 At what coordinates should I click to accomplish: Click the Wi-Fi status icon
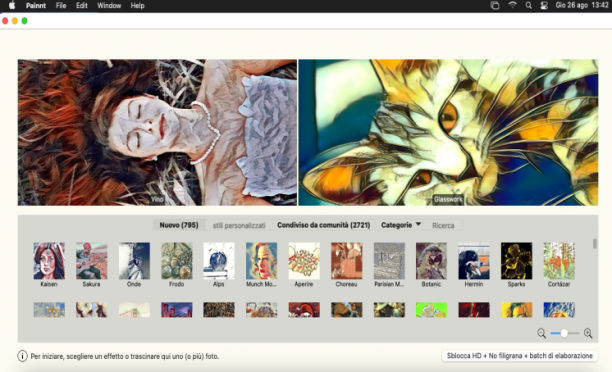(512, 5)
